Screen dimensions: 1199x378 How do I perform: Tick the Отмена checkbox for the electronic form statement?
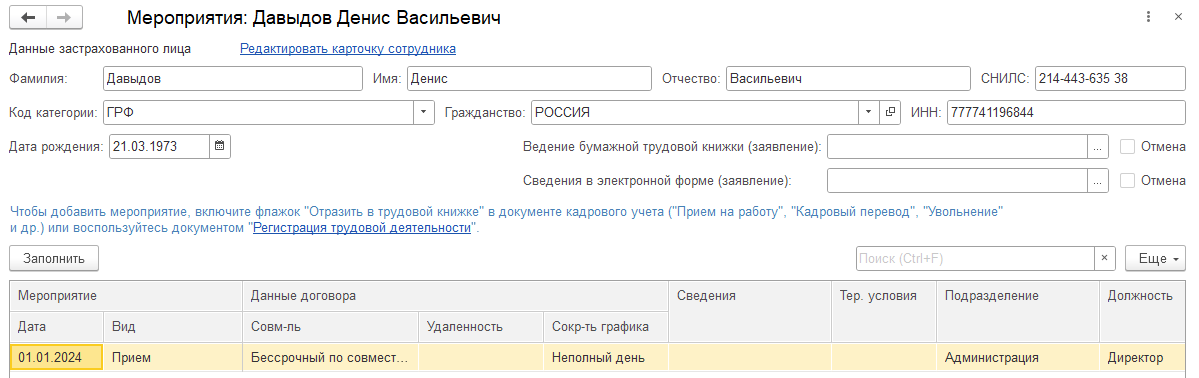(1127, 181)
